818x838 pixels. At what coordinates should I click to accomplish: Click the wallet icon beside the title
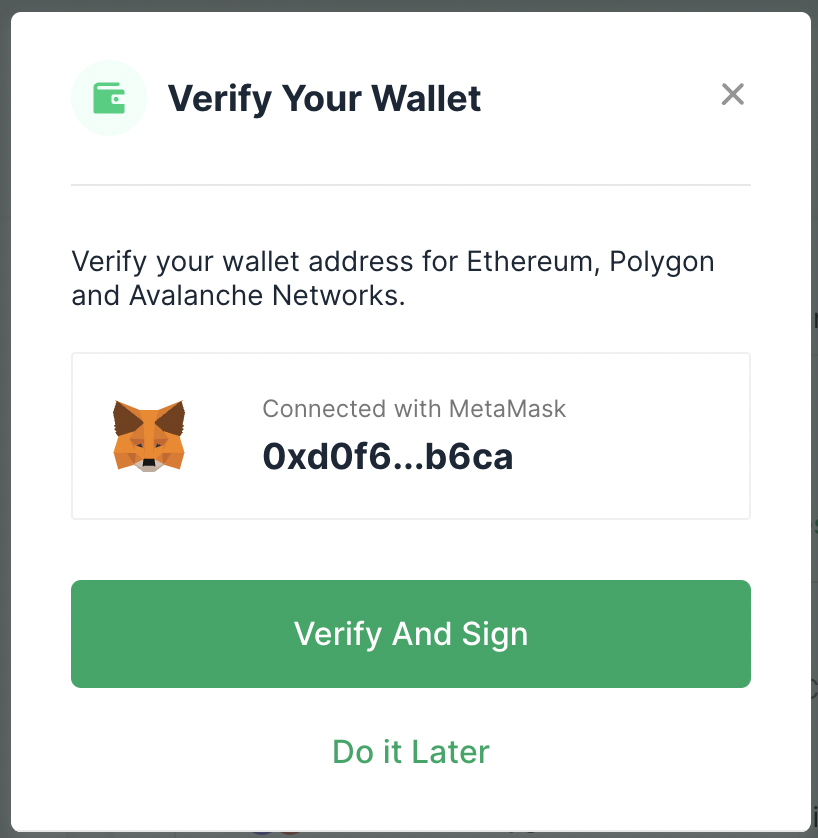pos(109,98)
